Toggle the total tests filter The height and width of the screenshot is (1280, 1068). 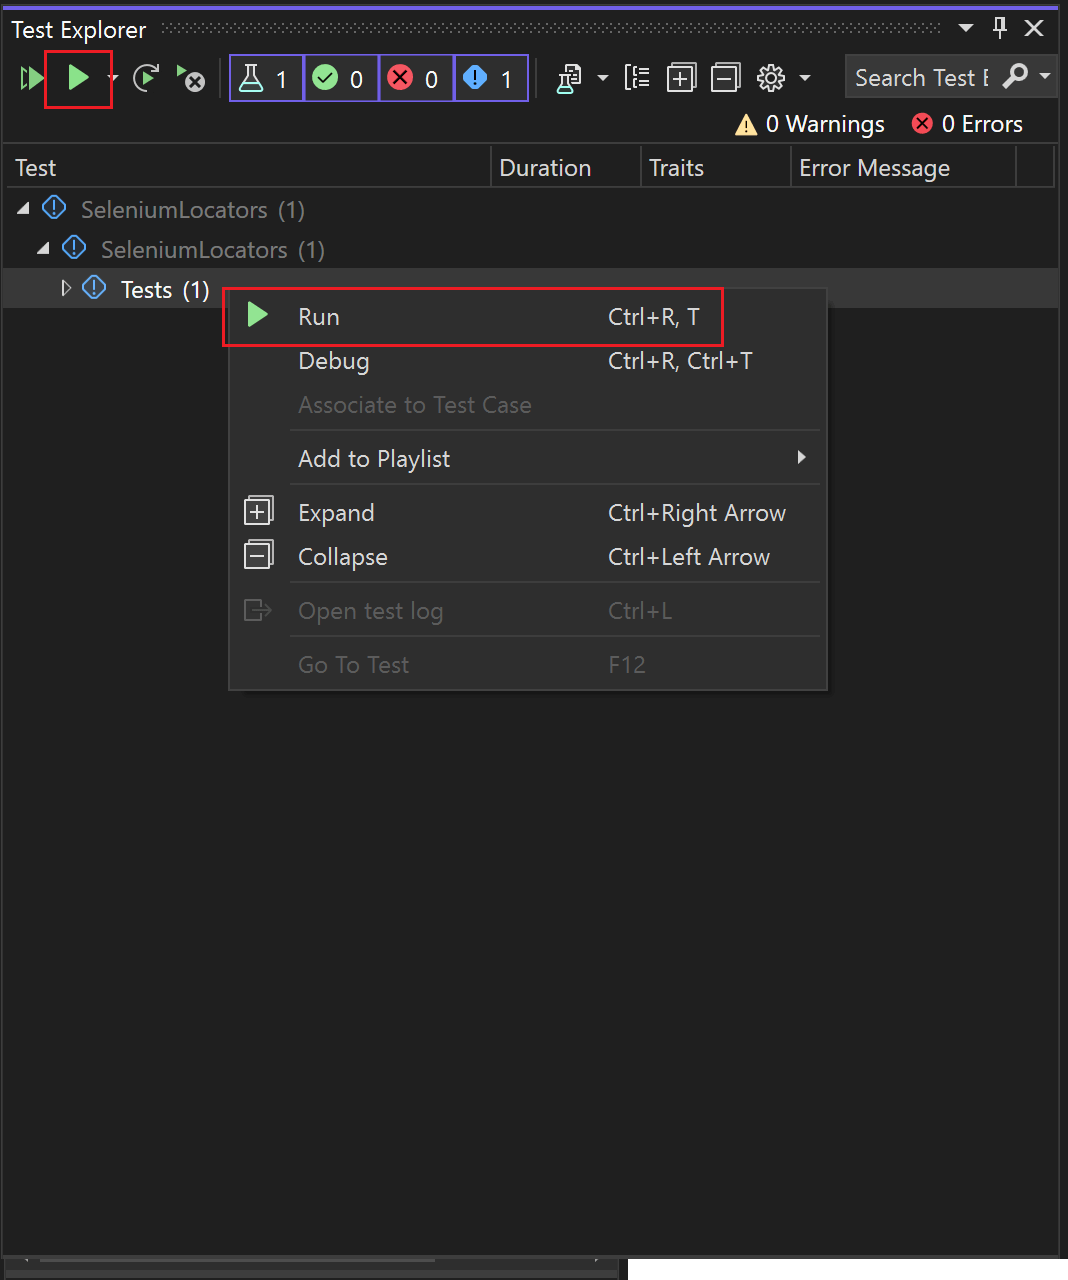pyautogui.click(x=266, y=78)
